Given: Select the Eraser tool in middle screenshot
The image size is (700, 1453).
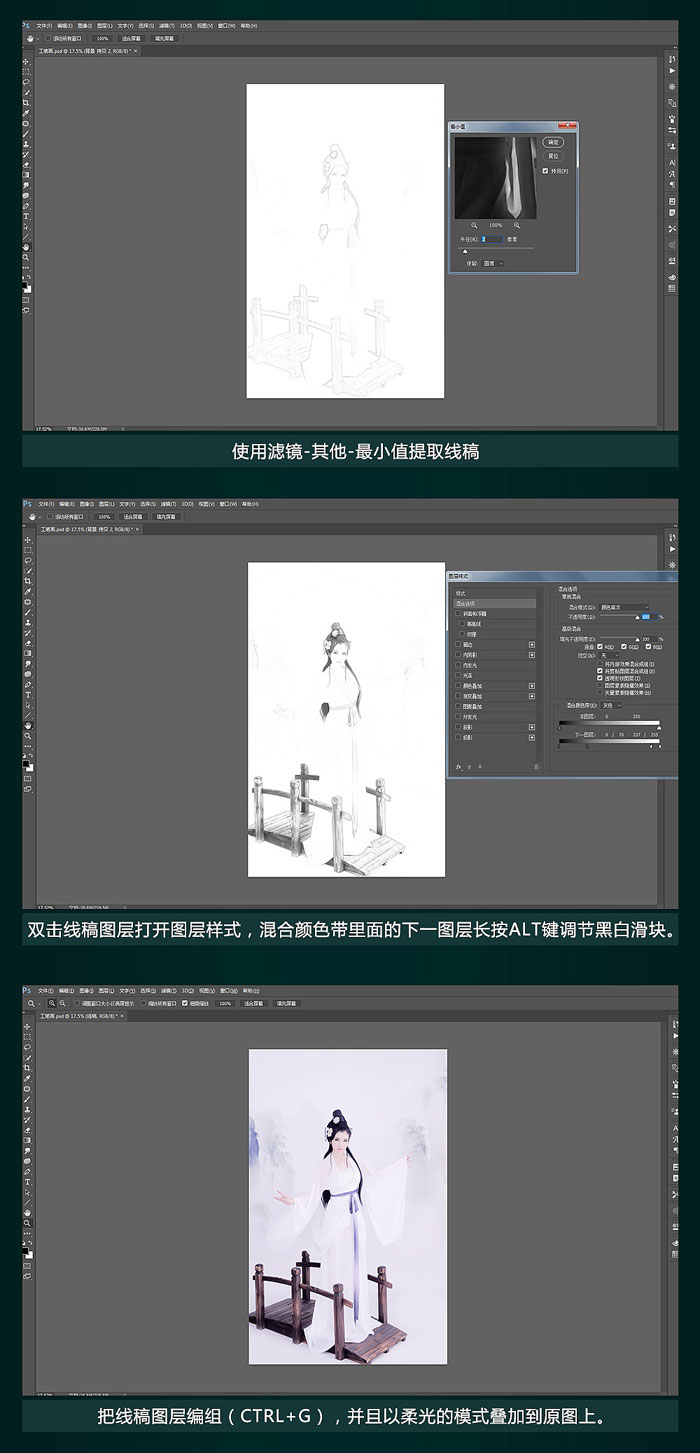Looking at the screenshot, I should coord(26,642).
